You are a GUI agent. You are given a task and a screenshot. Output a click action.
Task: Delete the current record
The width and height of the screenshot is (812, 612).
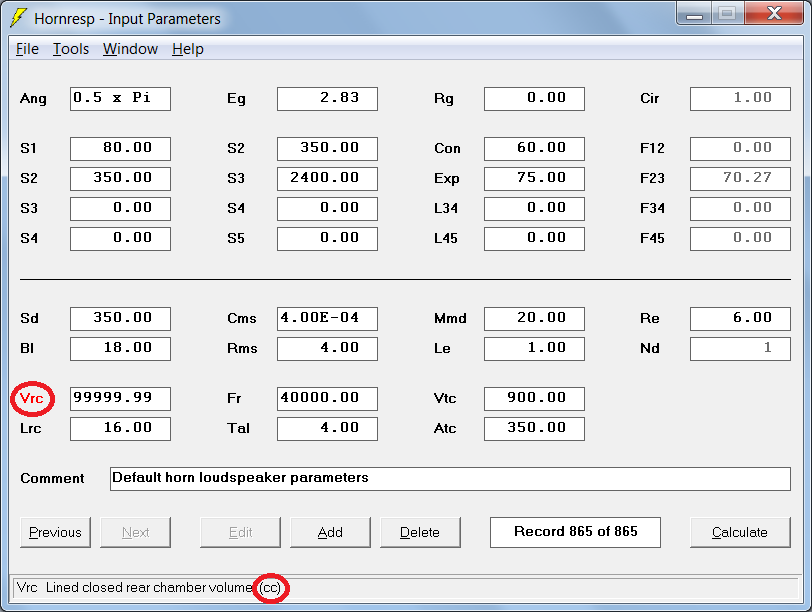tap(420, 532)
